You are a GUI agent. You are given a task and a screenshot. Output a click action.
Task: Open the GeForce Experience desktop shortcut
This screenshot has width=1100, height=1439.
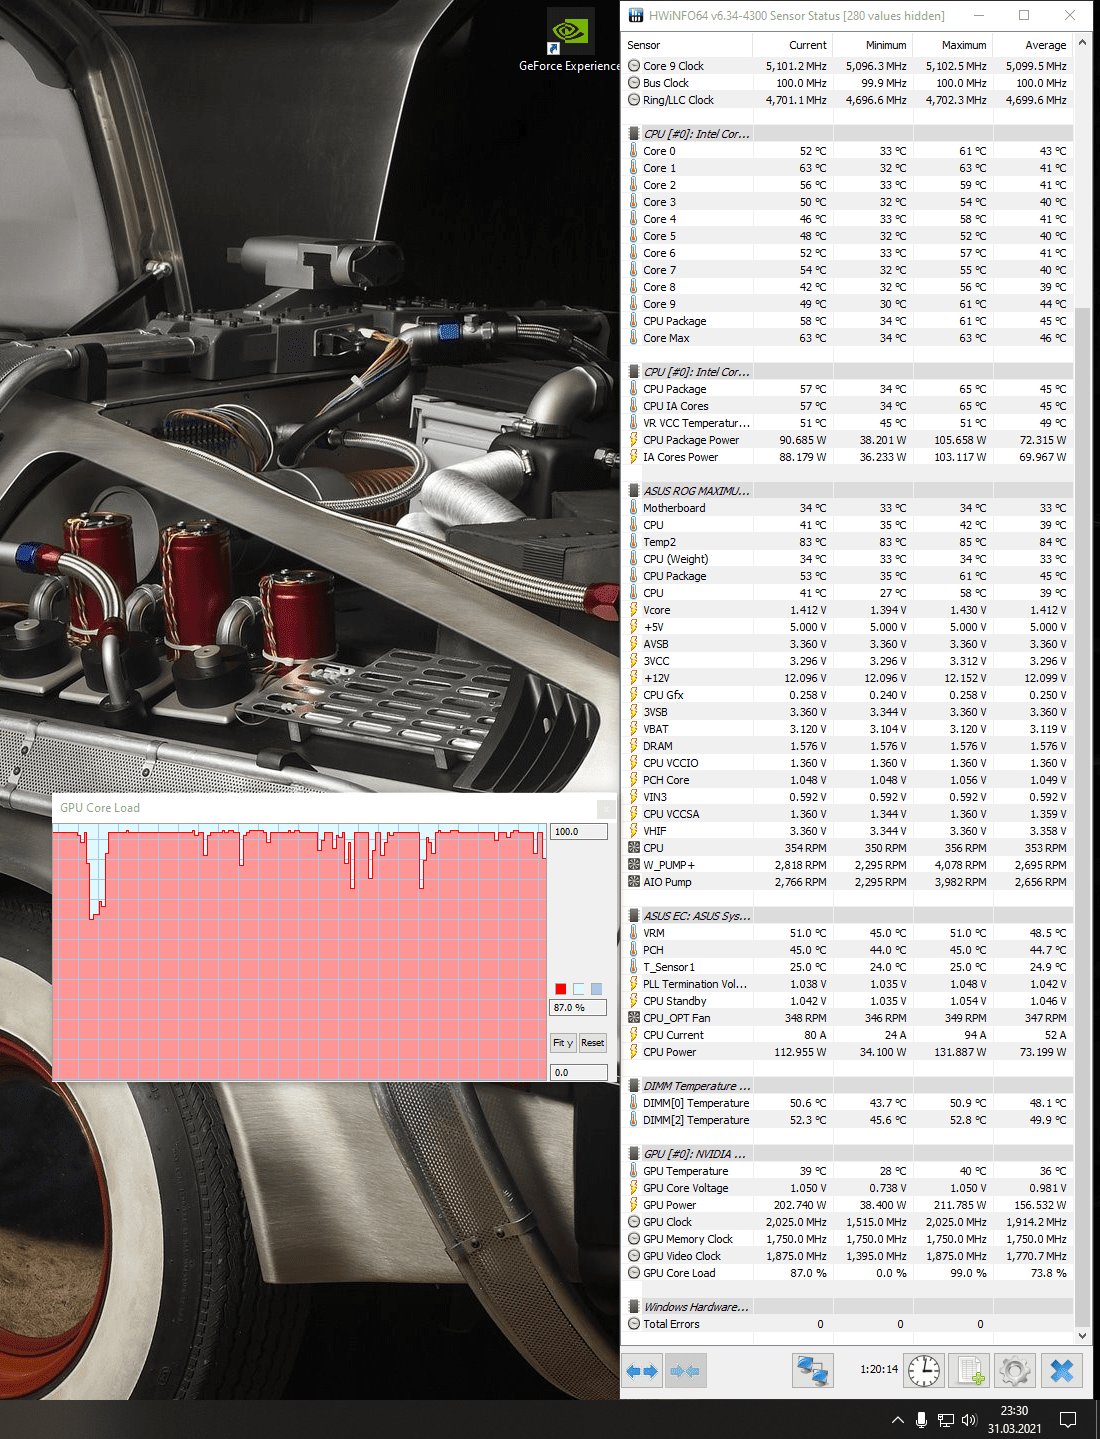(x=569, y=41)
